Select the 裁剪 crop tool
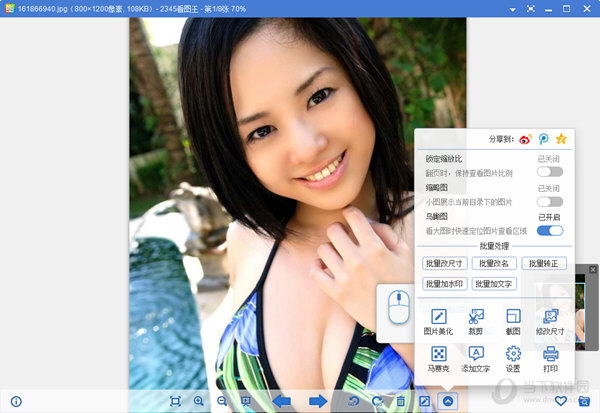 pyautogui.click(x=476, y=321)
